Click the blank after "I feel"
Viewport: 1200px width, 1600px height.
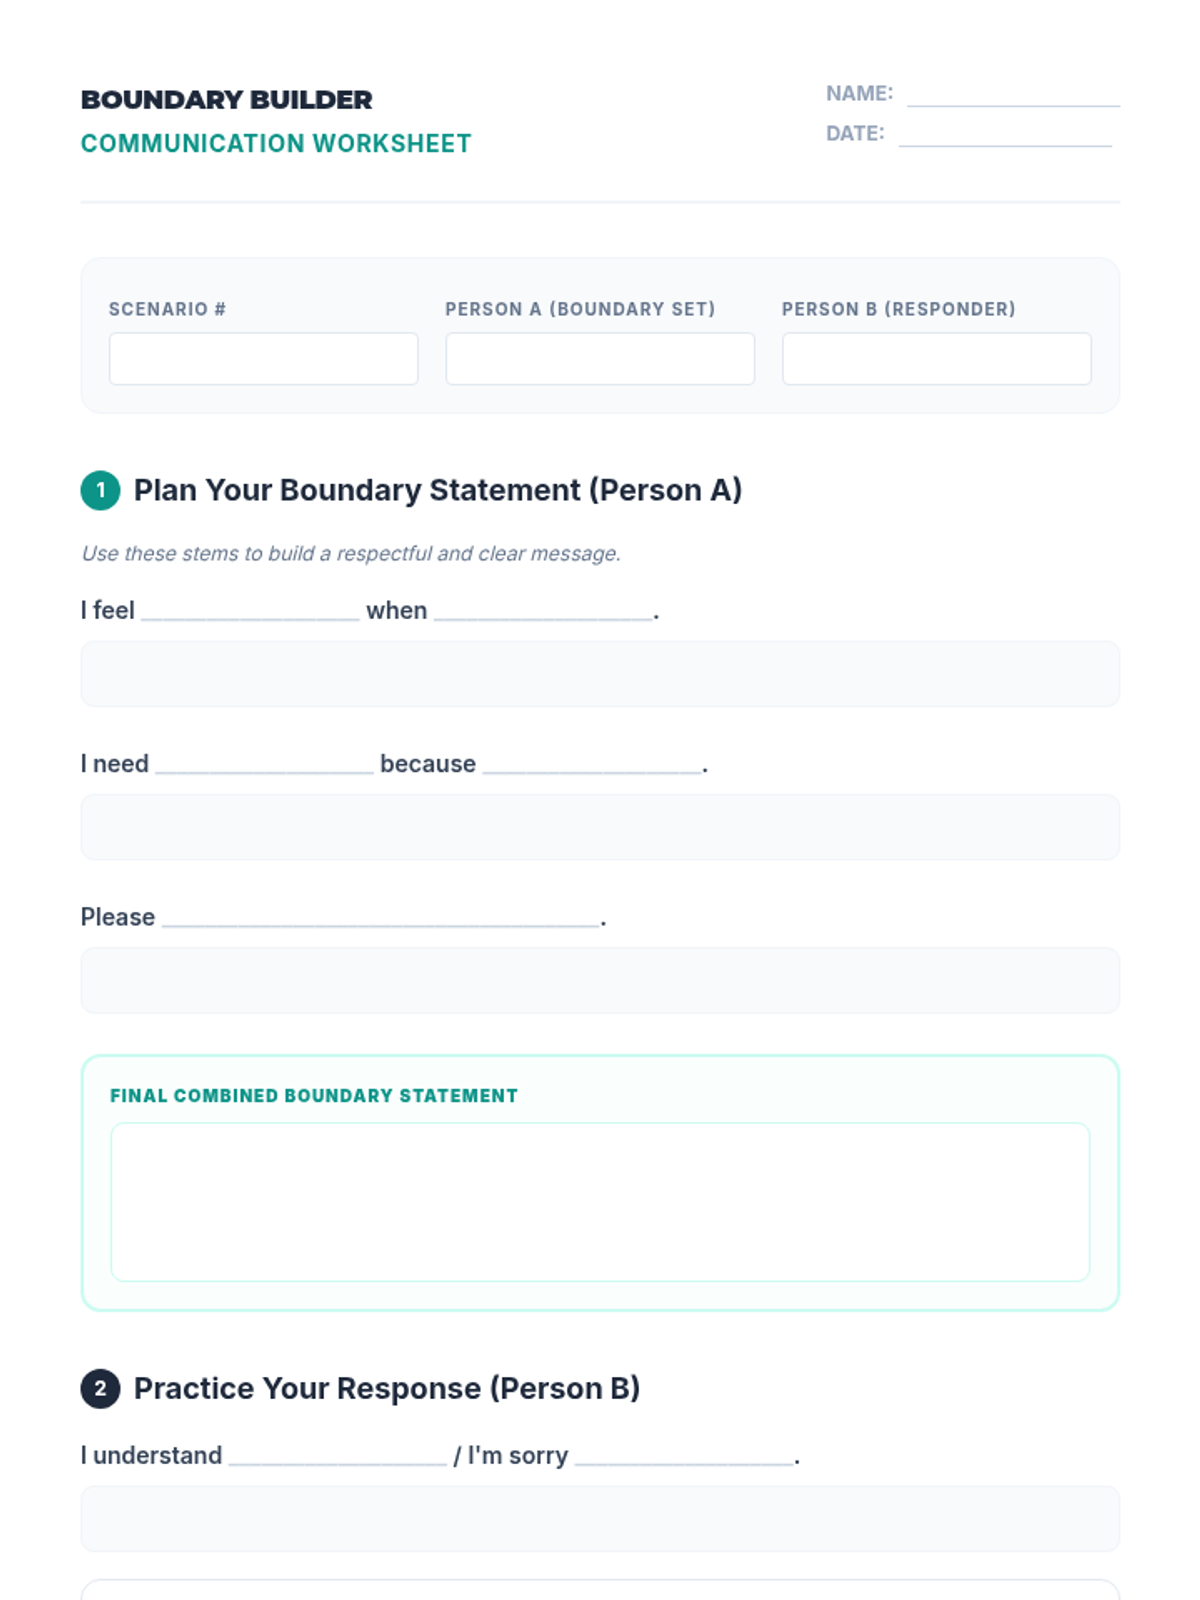pyautogui.click(x=250, y=612)
